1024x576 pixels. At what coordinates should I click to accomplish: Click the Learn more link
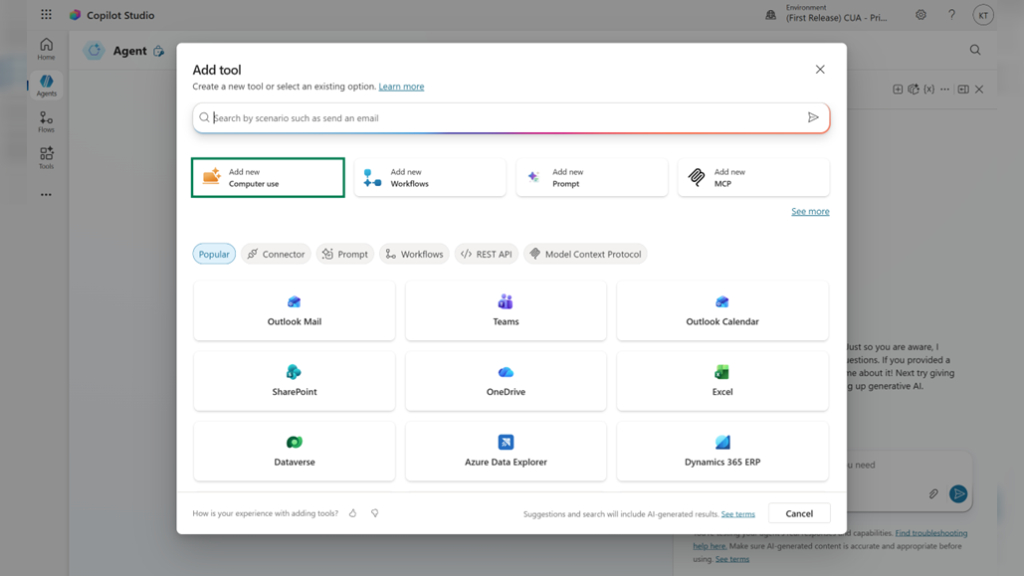point(401,86)
